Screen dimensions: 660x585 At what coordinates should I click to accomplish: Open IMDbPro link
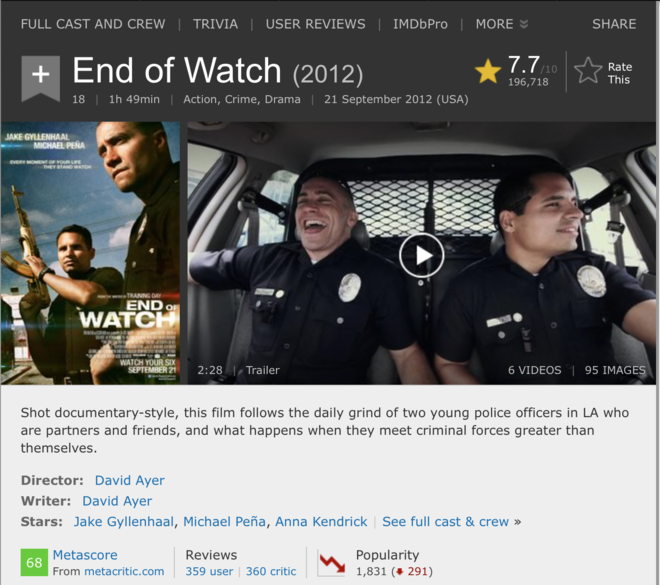420,24
